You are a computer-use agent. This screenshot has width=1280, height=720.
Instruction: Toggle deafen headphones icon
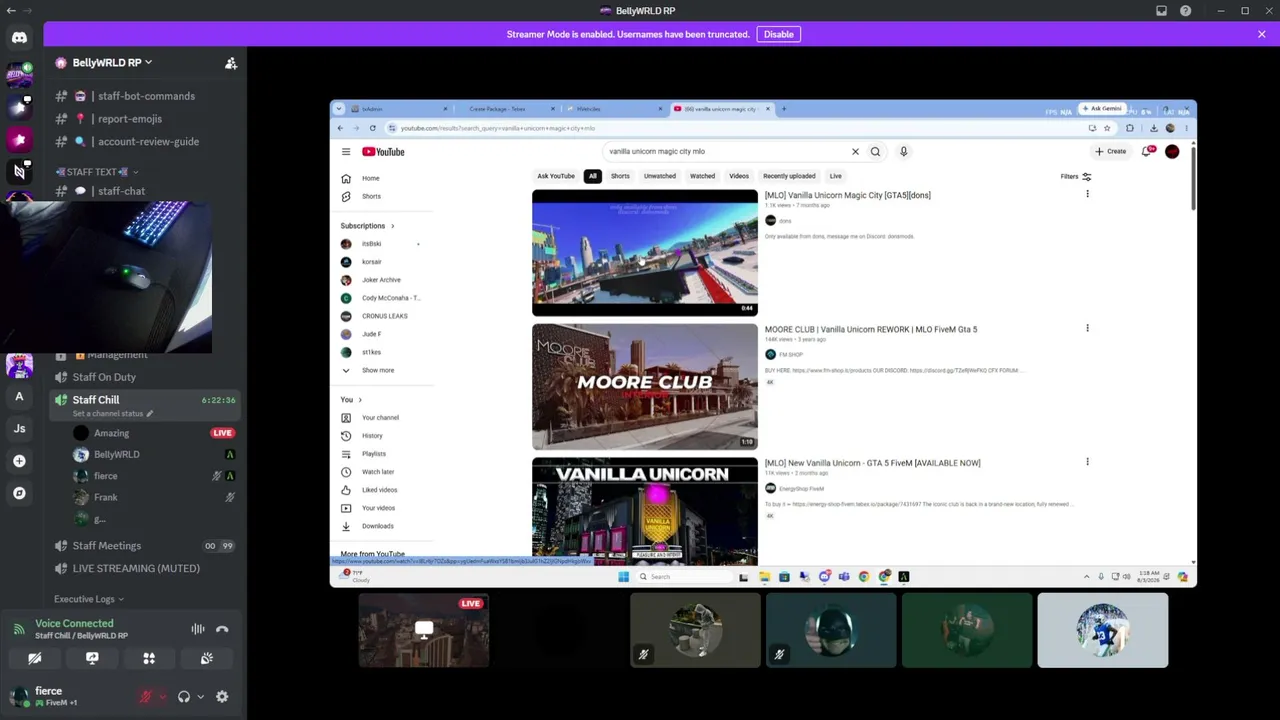pos(184,697)
